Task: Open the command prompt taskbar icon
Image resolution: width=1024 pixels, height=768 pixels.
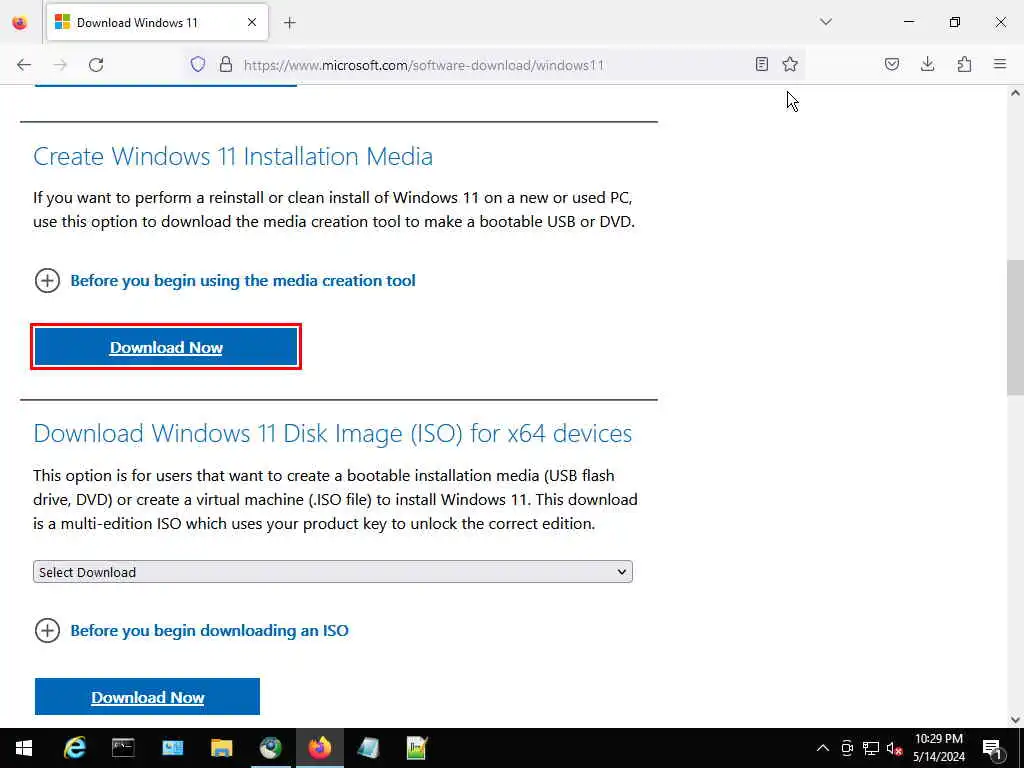Action: (123, 748)
